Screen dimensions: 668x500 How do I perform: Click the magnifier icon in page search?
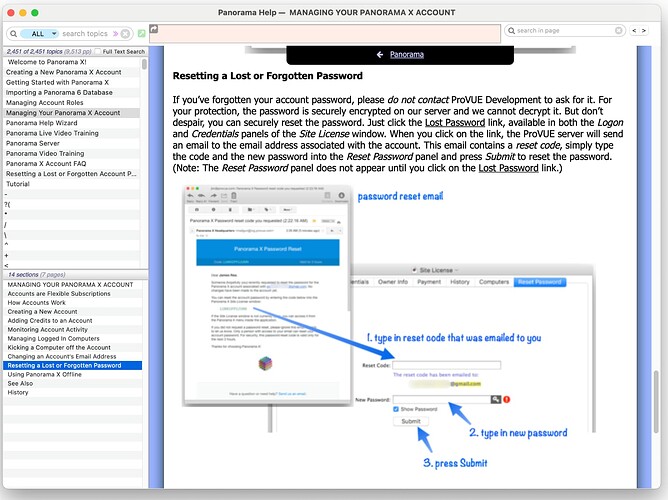tap(511, 31)
